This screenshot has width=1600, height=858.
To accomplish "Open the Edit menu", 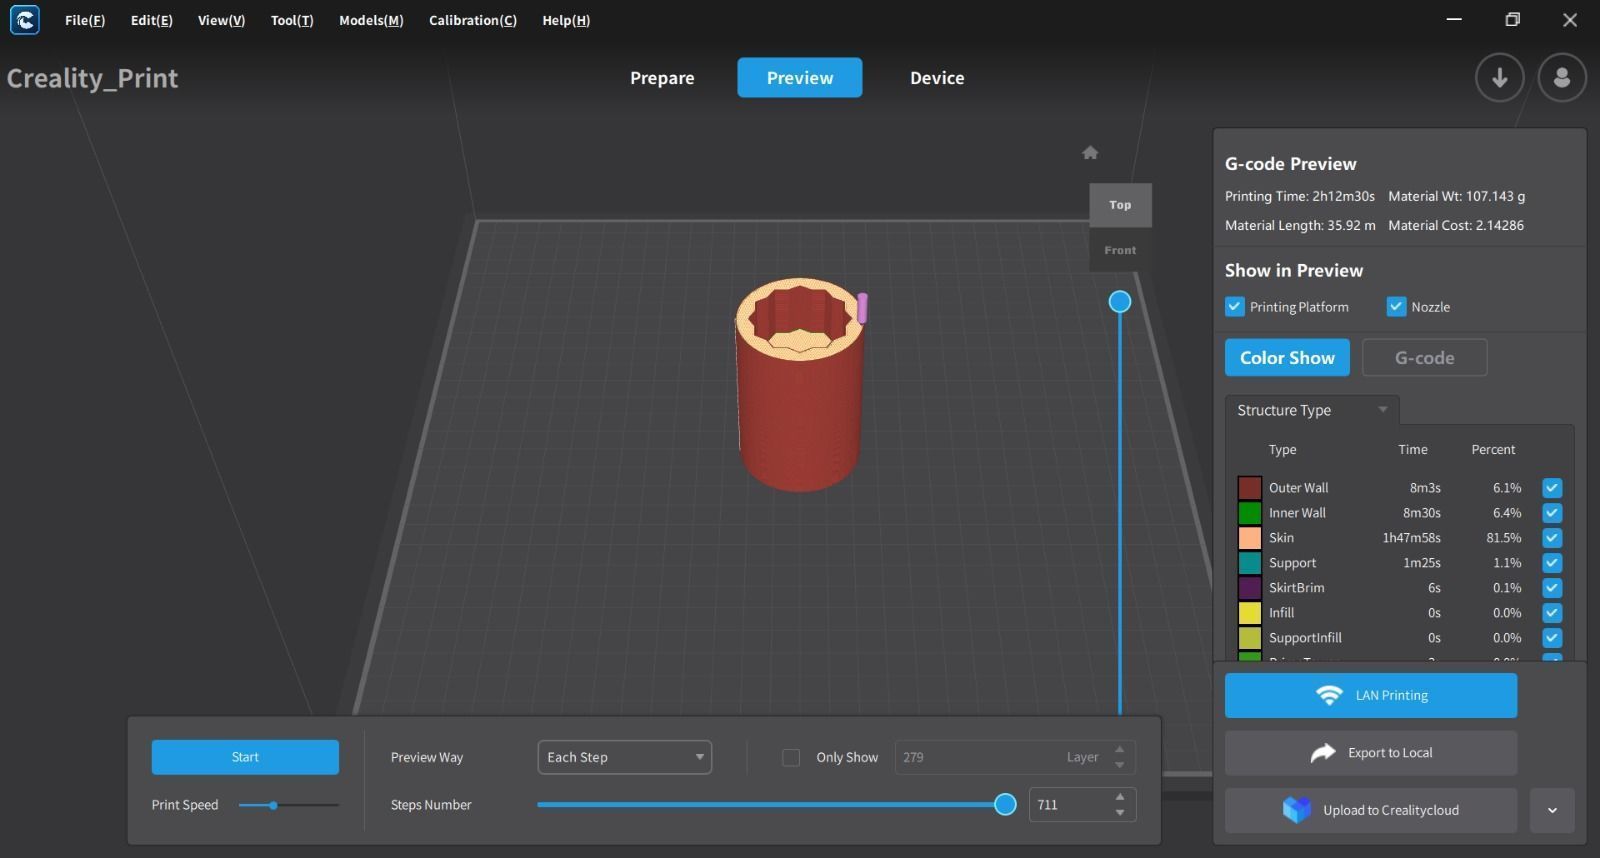I will 151,20.
